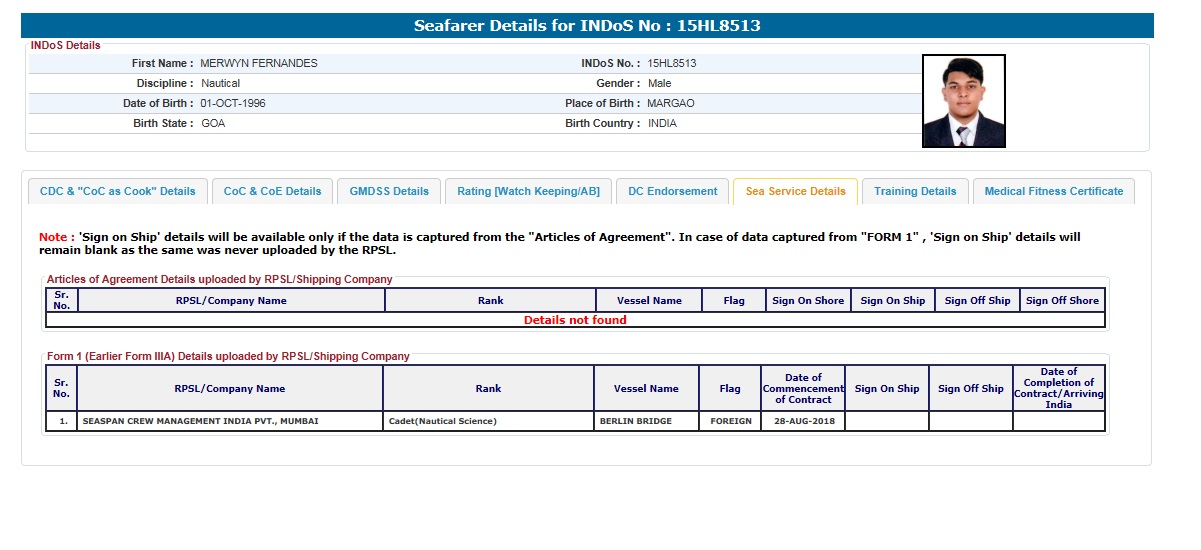1201x550 pixels.
Task: Click the 'Details not found' message row
Action: tap(575, 320)
